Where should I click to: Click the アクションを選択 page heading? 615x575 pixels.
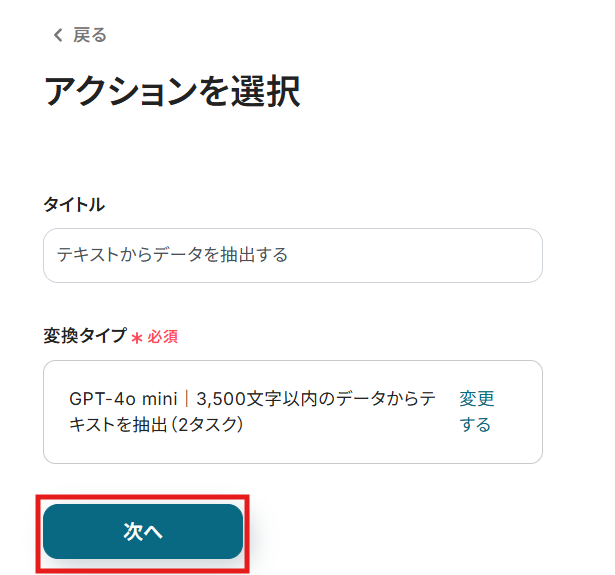tap(172, 91)
